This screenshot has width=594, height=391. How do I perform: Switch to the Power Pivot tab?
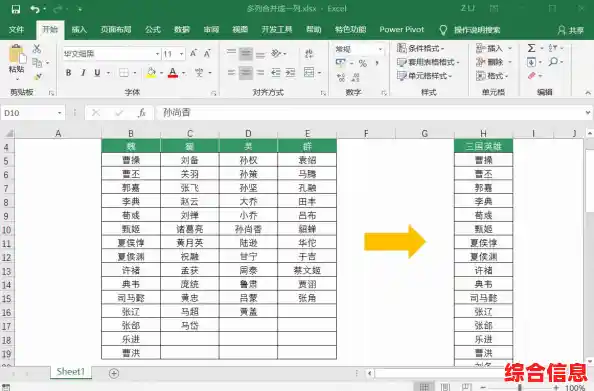click(x=402, y=30)
